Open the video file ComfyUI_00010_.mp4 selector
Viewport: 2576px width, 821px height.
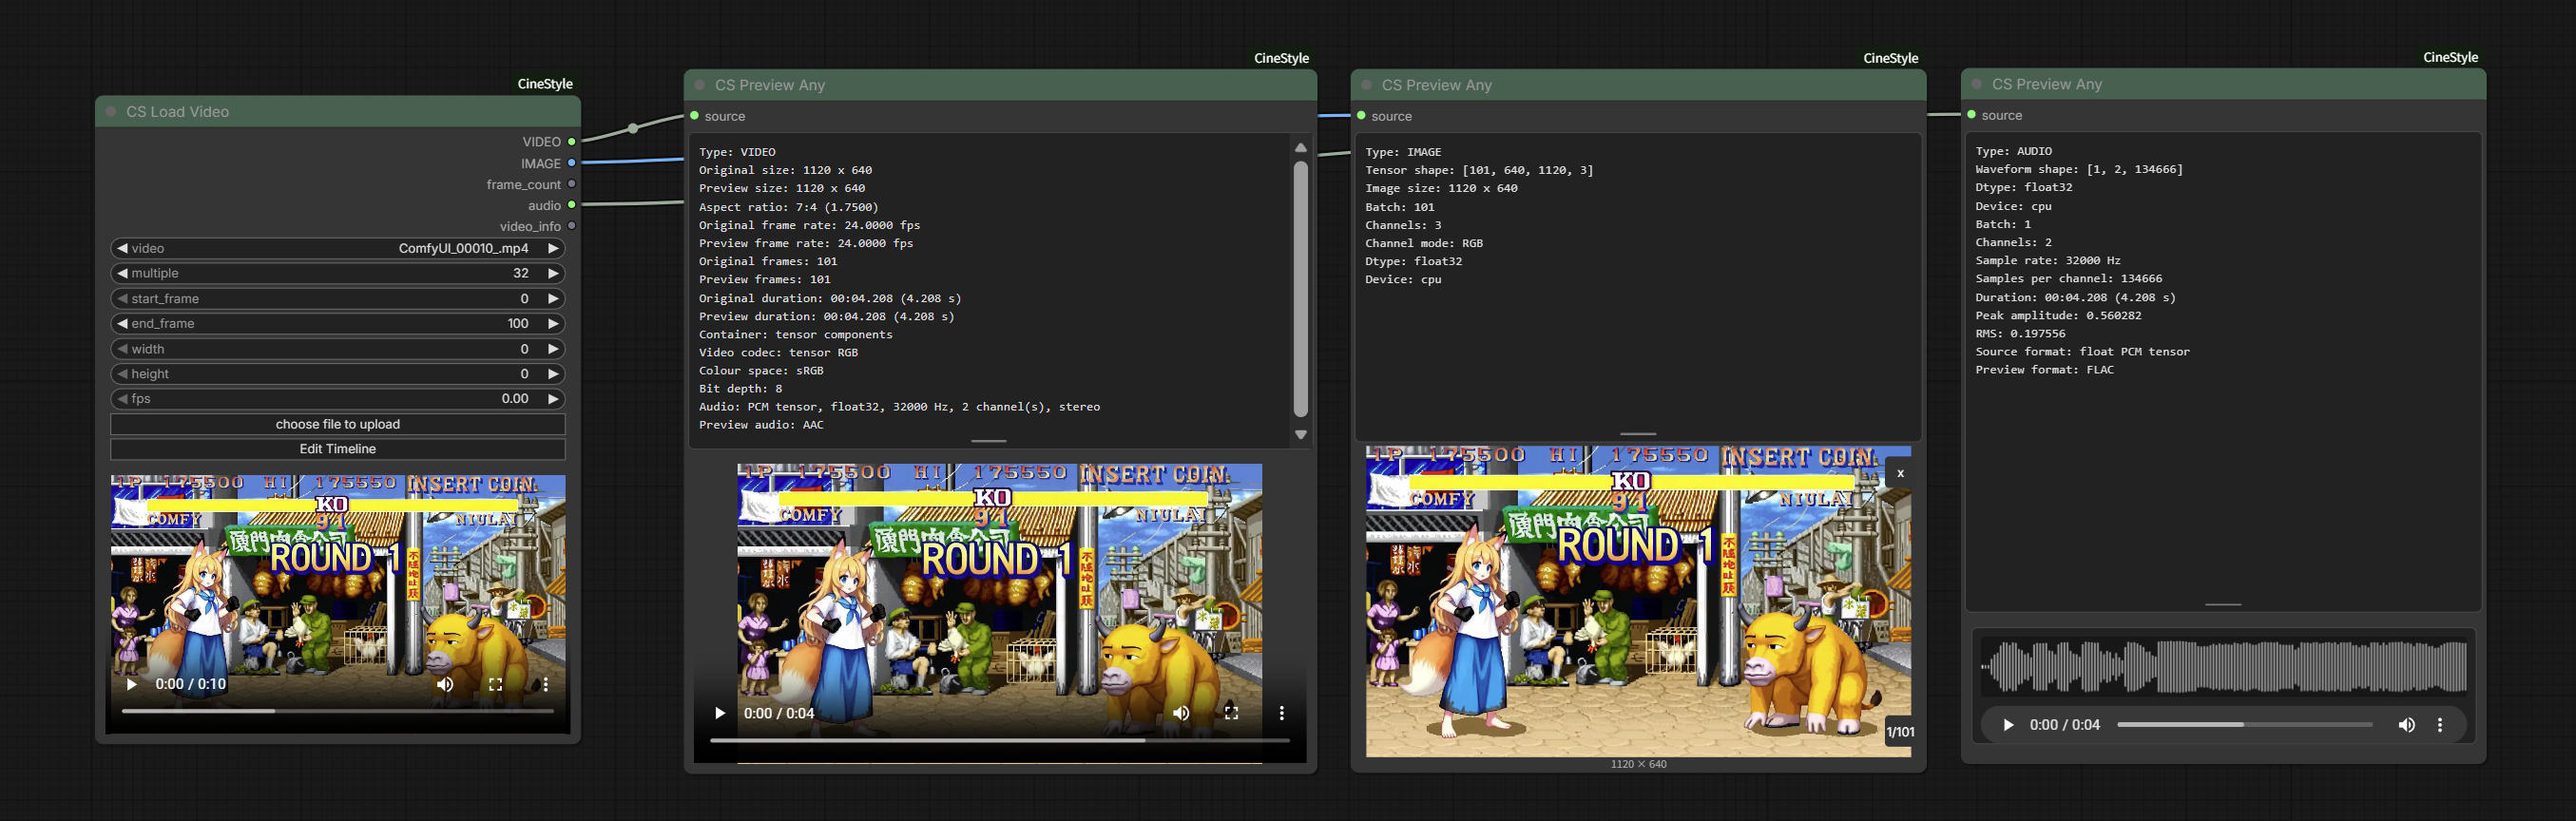[x=338, y=248]
